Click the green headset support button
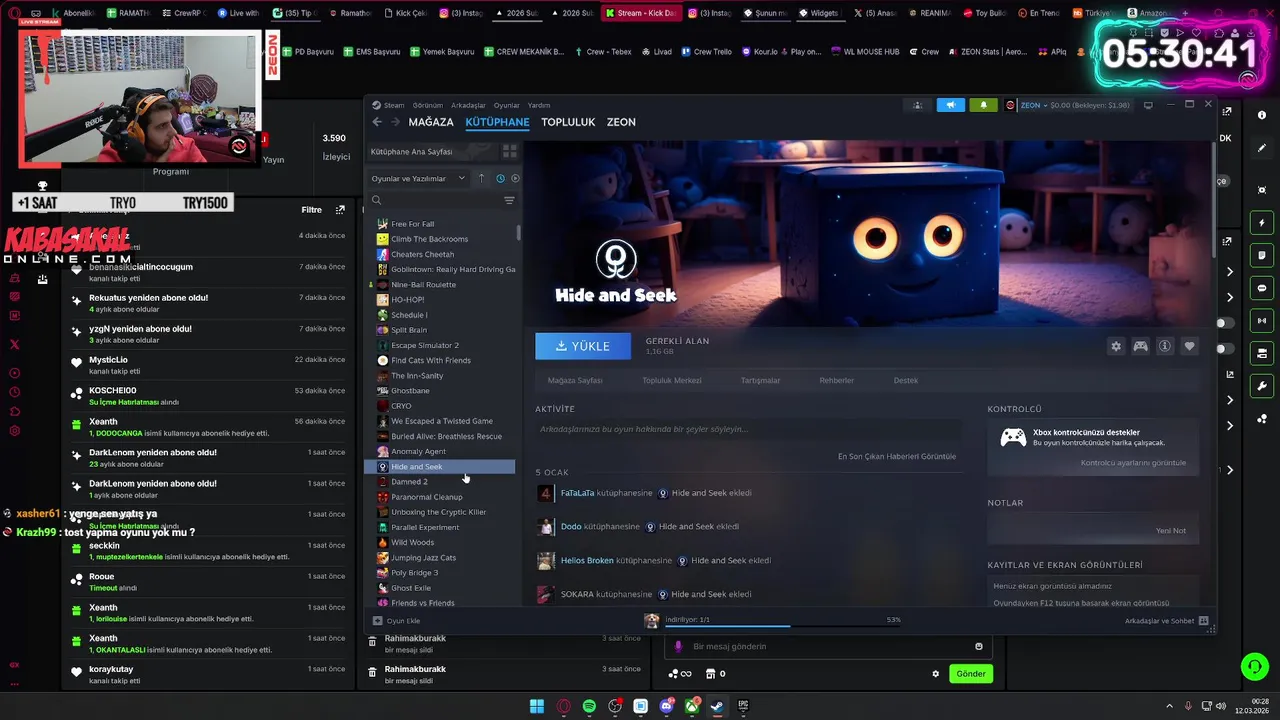The width and height of the screenshot is (1280, 720). tap(1254, 666)
